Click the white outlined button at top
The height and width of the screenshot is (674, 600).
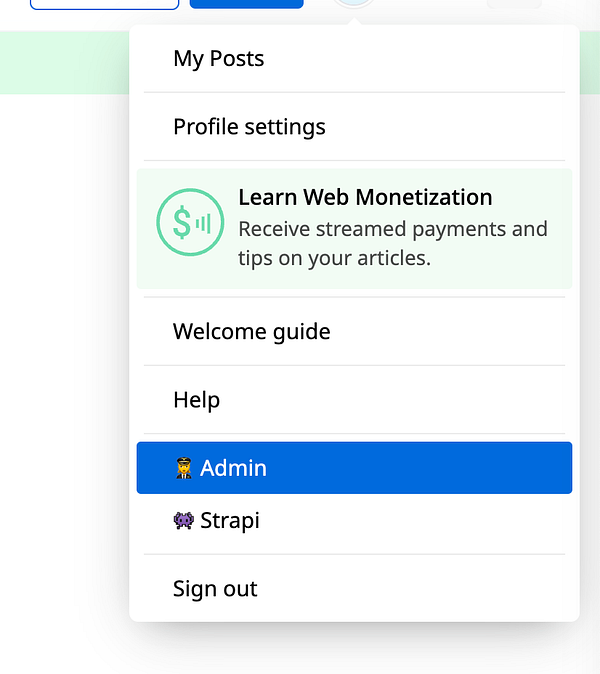104,4
